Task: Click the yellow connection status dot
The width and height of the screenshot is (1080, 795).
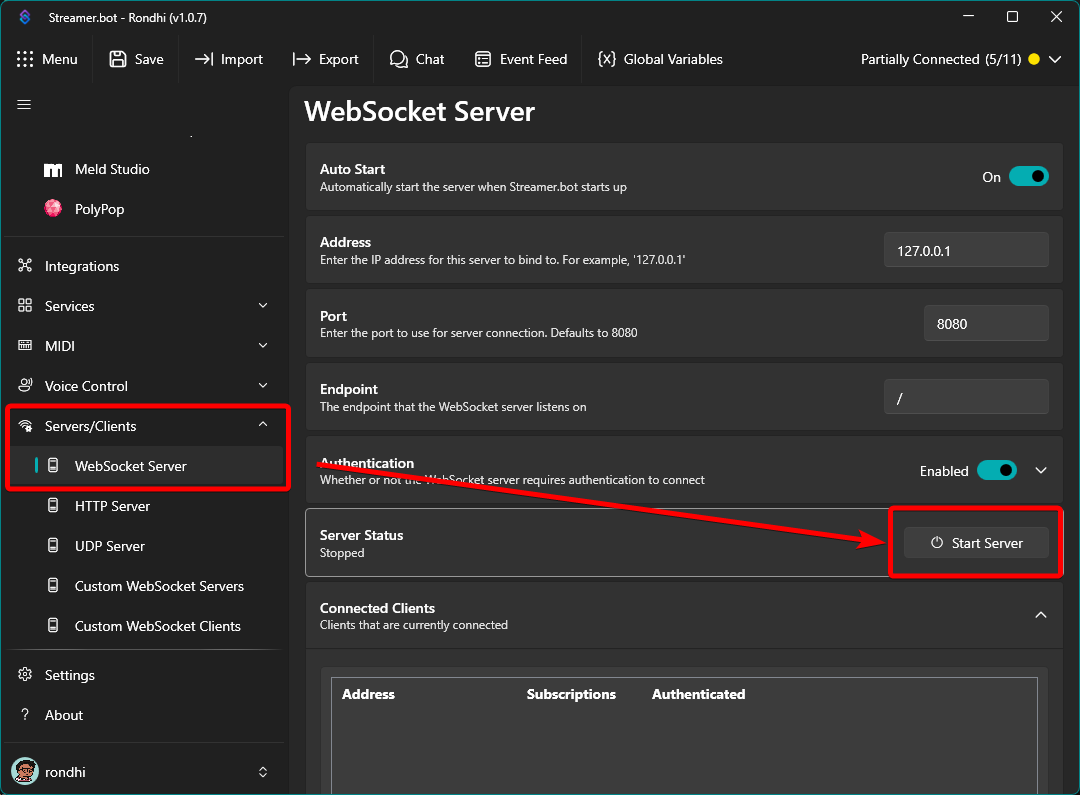Action: click(1034, 59)
